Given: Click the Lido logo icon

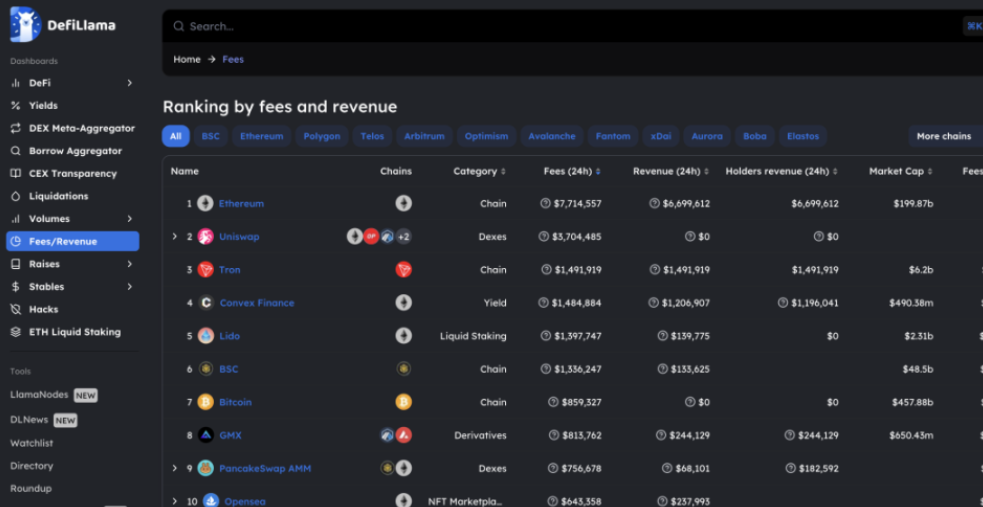Looking at the screenshot, I should tap(205, 336).
